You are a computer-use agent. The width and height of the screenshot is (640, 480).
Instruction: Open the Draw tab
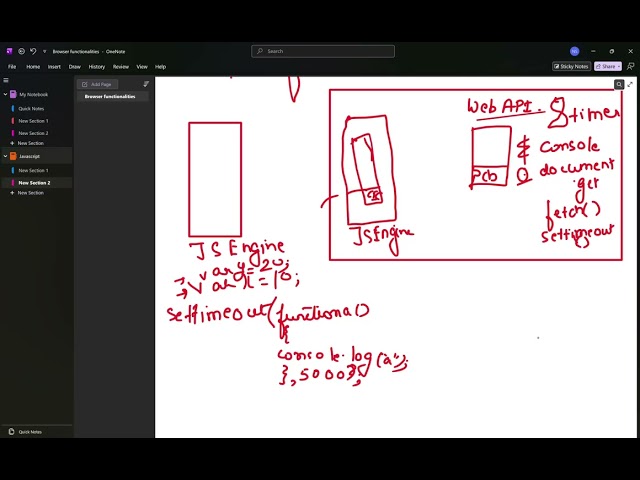point(74,67)
